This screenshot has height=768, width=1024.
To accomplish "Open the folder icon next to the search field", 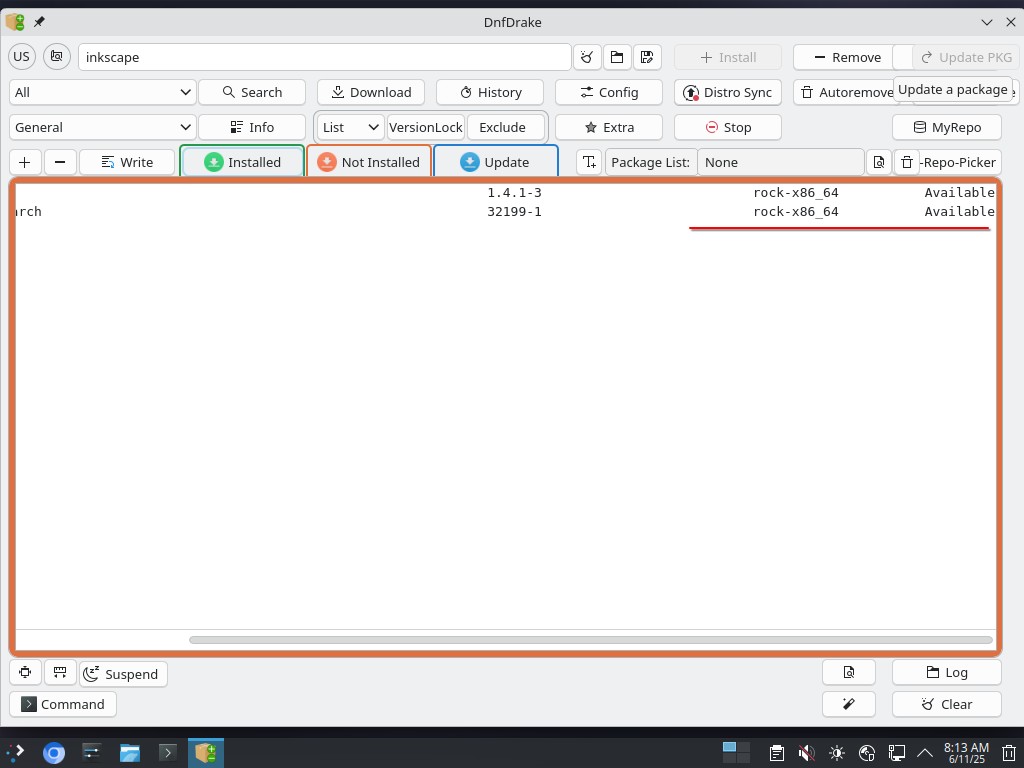I will point(616,57).
